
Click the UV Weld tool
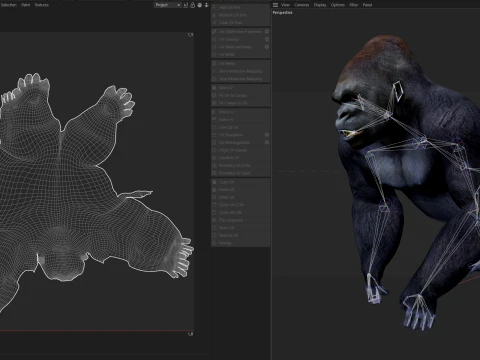tap(240, 54)
